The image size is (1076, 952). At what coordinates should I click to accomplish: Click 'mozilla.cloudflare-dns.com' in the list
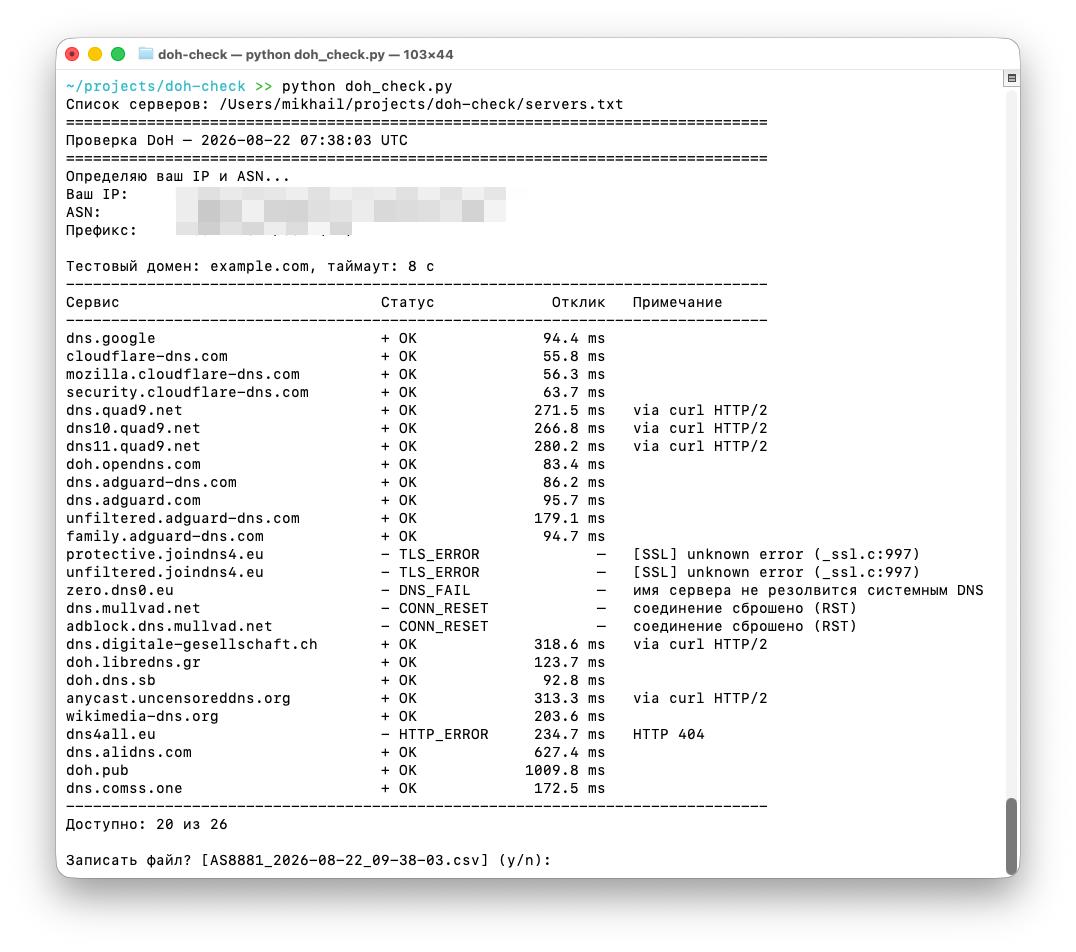pos(183,374)
